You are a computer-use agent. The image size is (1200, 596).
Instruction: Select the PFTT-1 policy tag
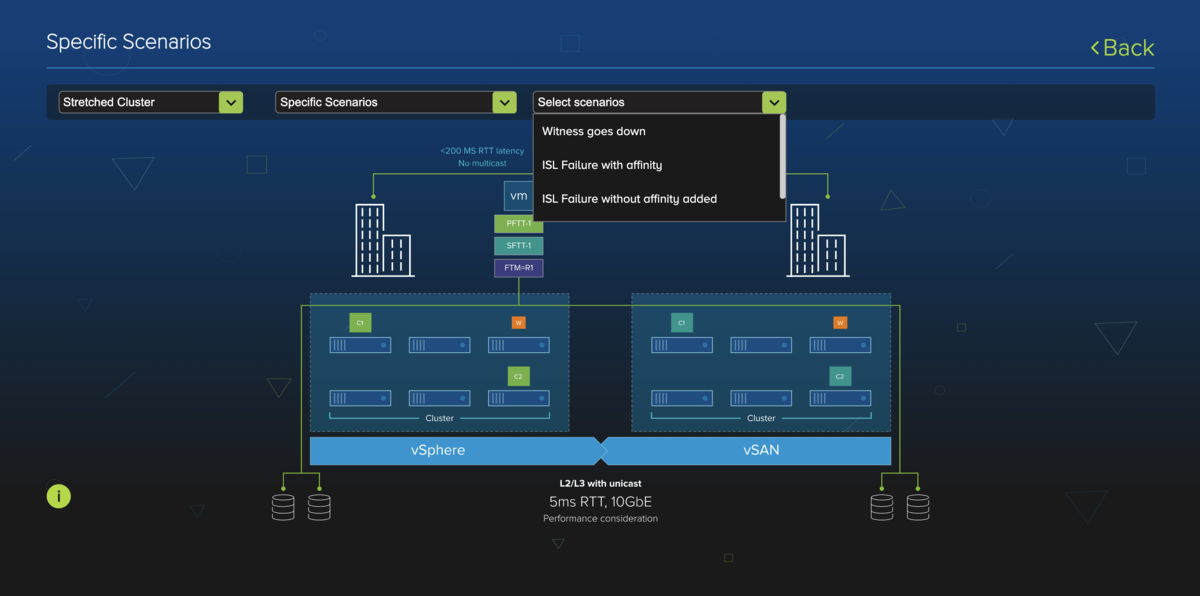pos(518,224)
